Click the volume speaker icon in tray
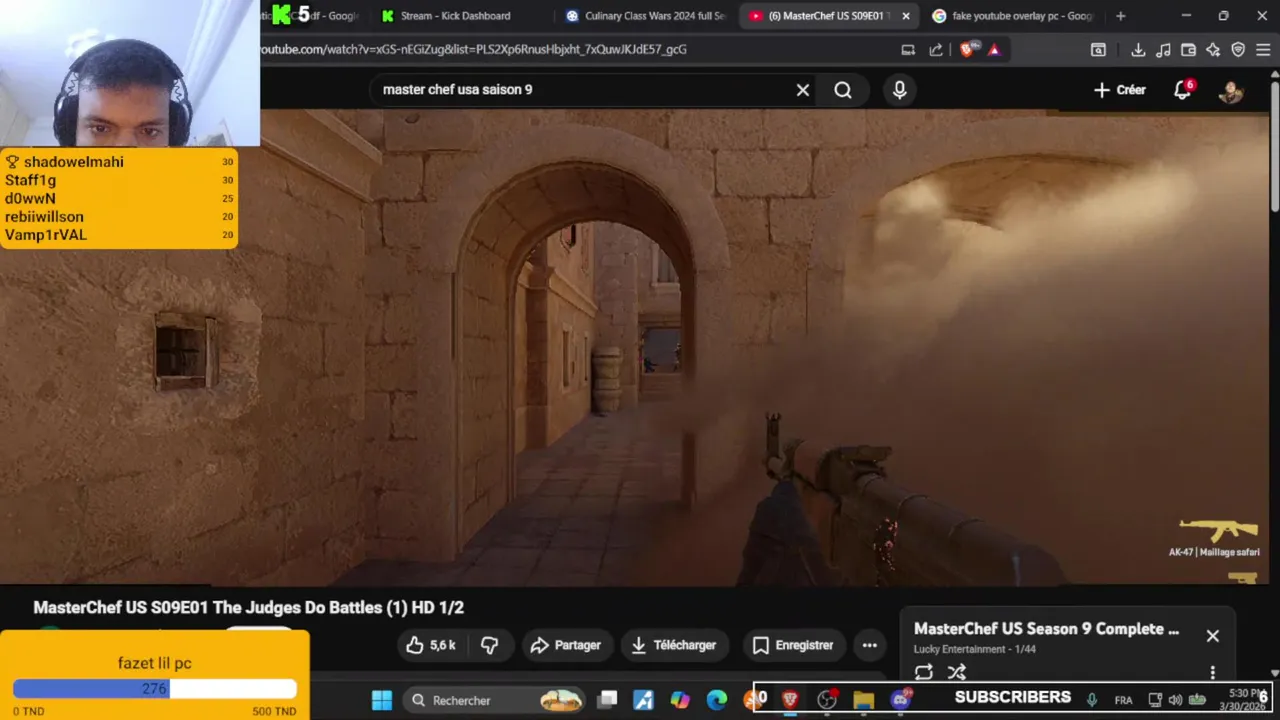 pyautogui.click(x=1175, y=700)
